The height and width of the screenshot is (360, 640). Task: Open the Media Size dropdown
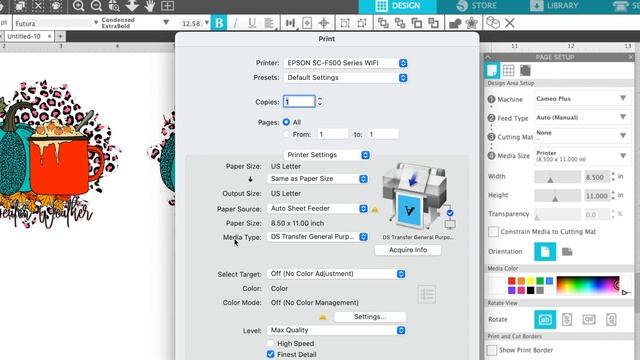[582, 156]
